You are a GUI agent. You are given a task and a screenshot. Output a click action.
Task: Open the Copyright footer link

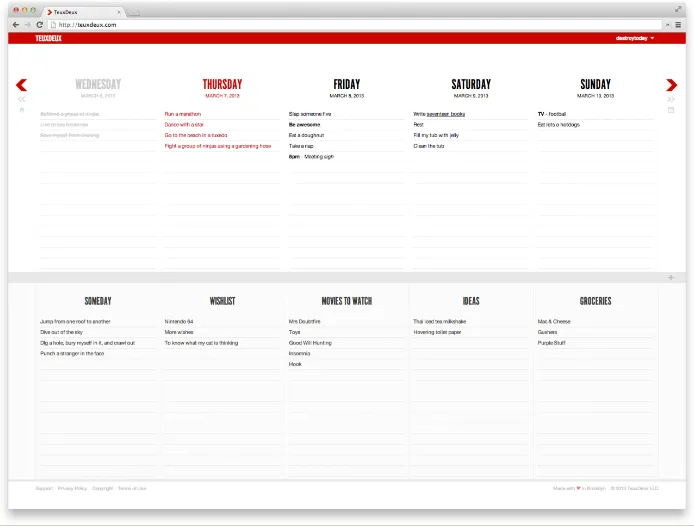click(103, 488)
